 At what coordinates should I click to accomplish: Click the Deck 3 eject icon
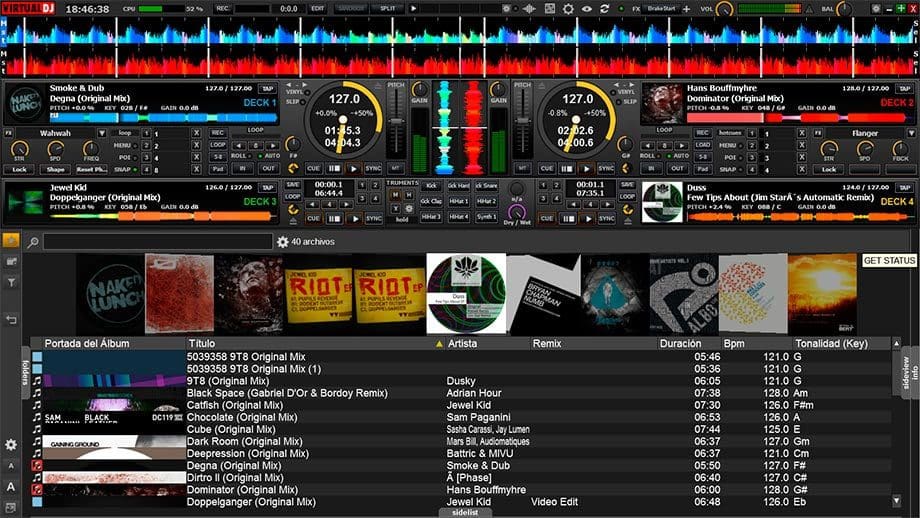coord(293,222)
